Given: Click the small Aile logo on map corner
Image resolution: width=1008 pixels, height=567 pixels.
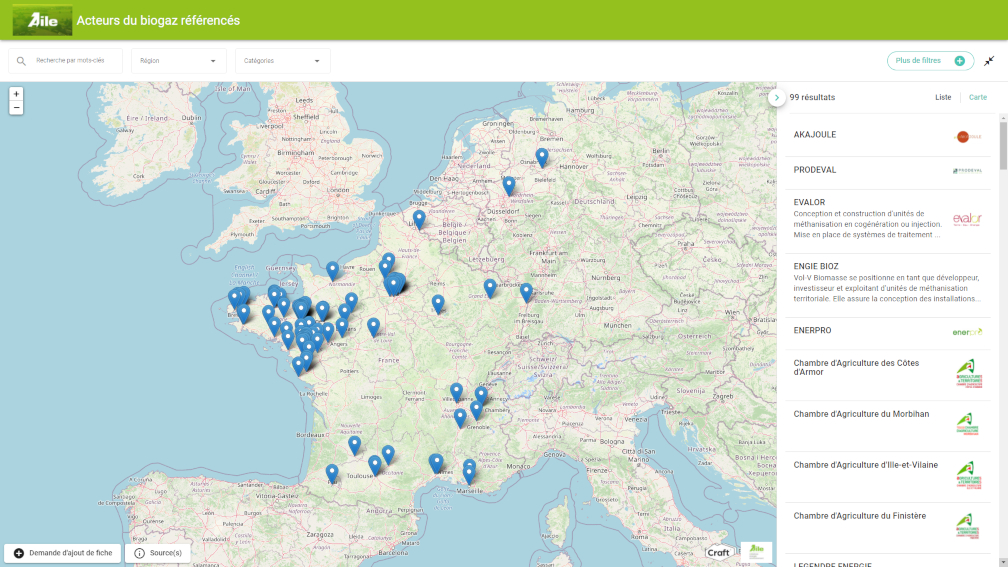Looking at the screenshot, I should click(757, 551).
